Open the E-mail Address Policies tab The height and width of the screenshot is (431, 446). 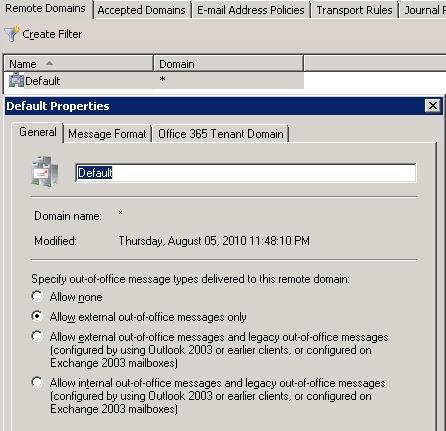[251, 10]
